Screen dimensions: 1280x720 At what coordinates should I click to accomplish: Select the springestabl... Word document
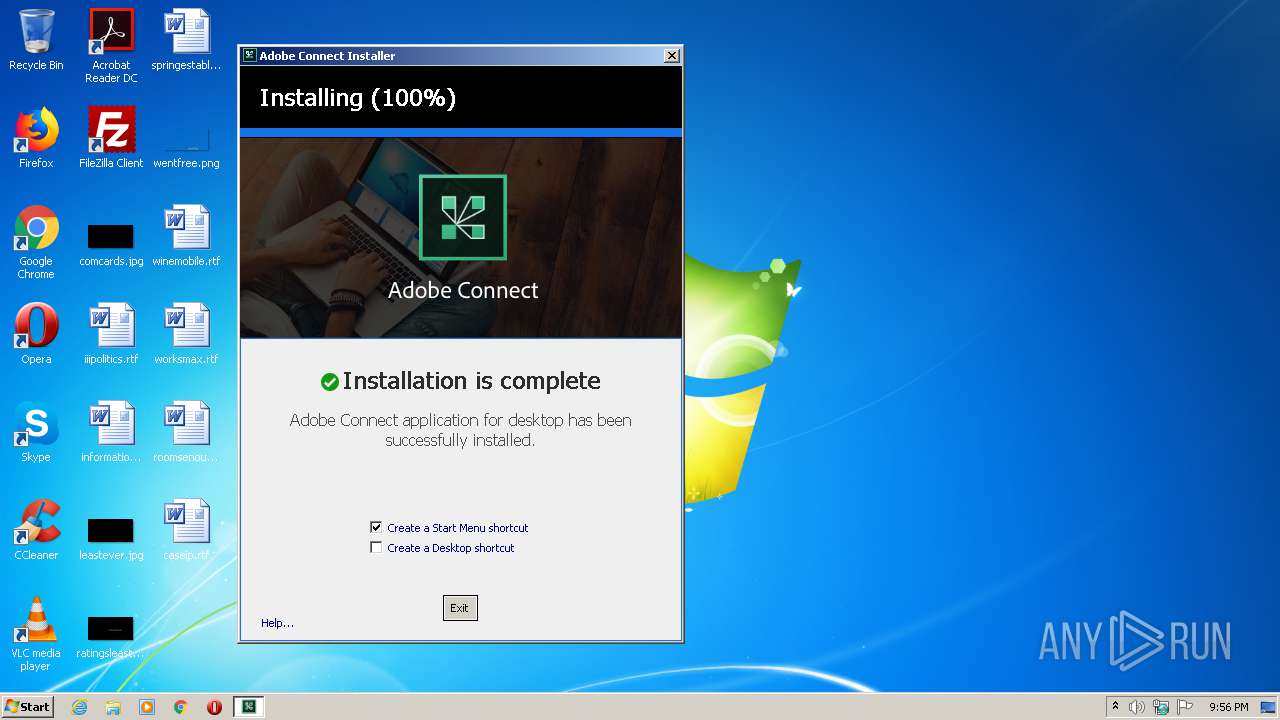tap(186, 40)
